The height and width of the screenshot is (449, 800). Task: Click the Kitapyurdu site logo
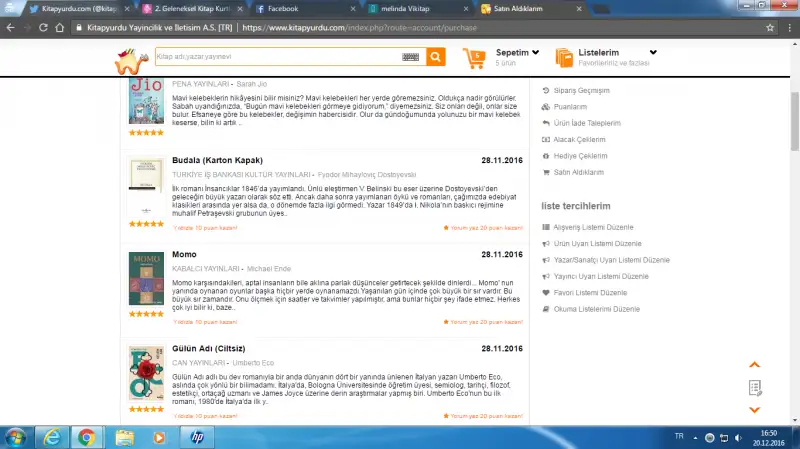pos(129,58)
